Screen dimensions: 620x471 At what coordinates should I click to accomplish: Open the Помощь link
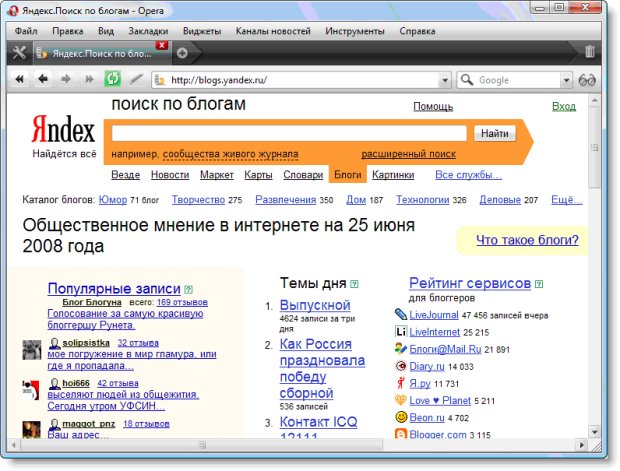(433, 106)
